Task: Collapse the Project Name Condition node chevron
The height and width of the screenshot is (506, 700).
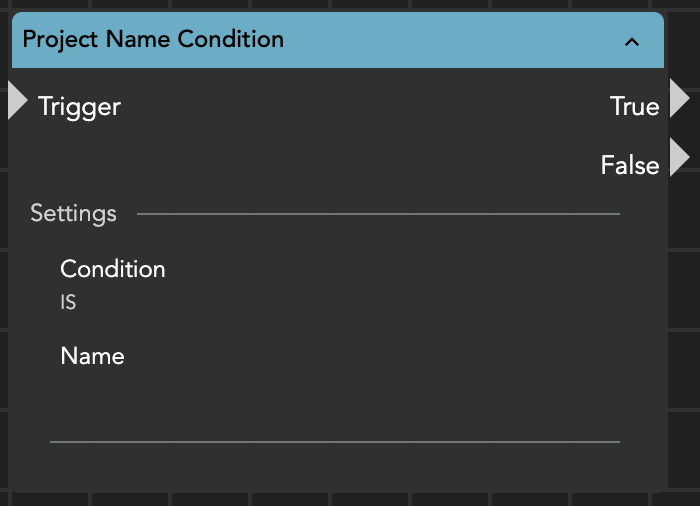Action: pyautogui.click(x=631, y=41)
